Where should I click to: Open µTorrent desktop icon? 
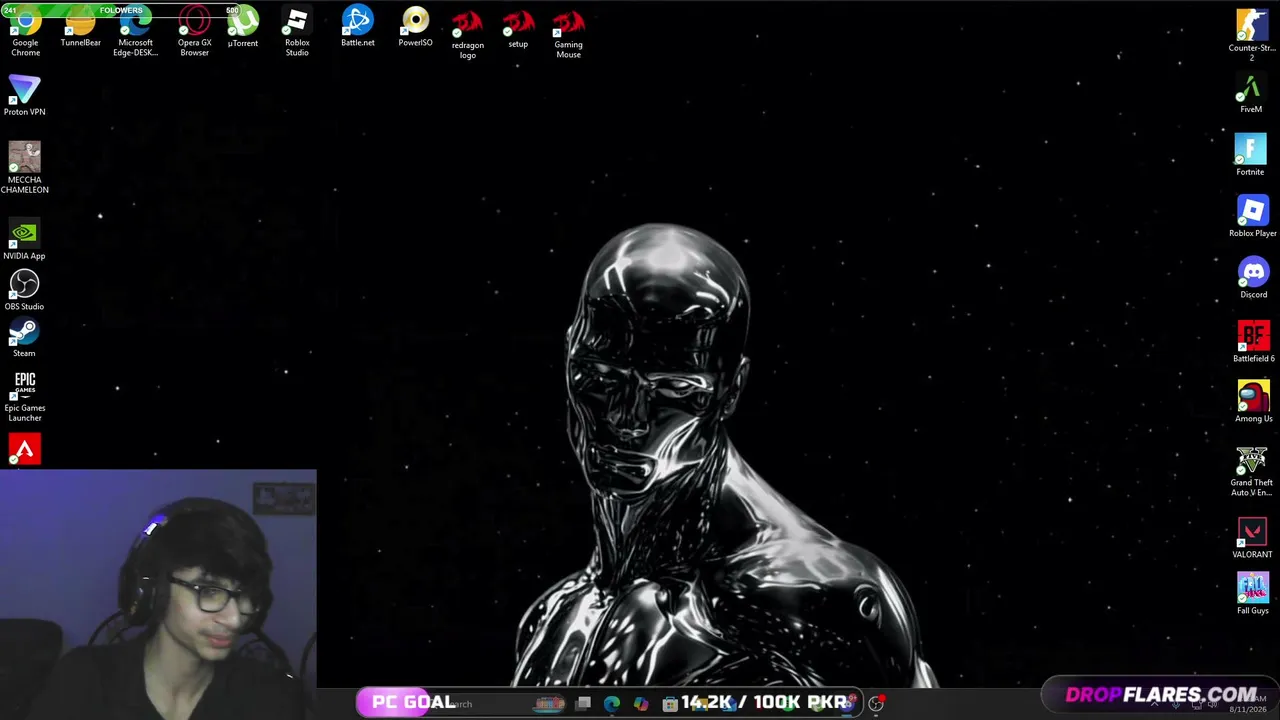(243, 28)
